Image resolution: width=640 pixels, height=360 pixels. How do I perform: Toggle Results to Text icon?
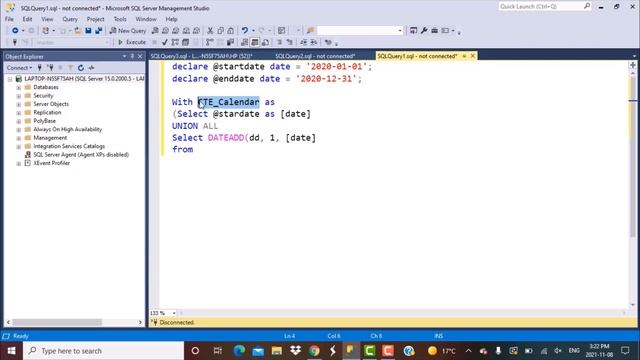(x=244, y=42)
